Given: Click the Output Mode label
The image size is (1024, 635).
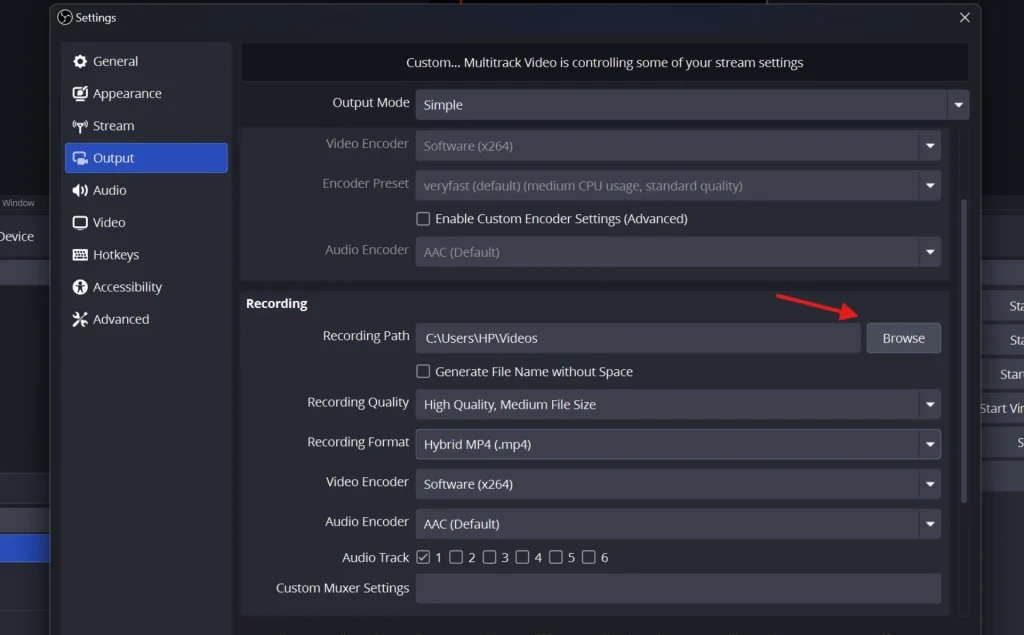Looking at the screenshot, I should (x=371, y=103).
